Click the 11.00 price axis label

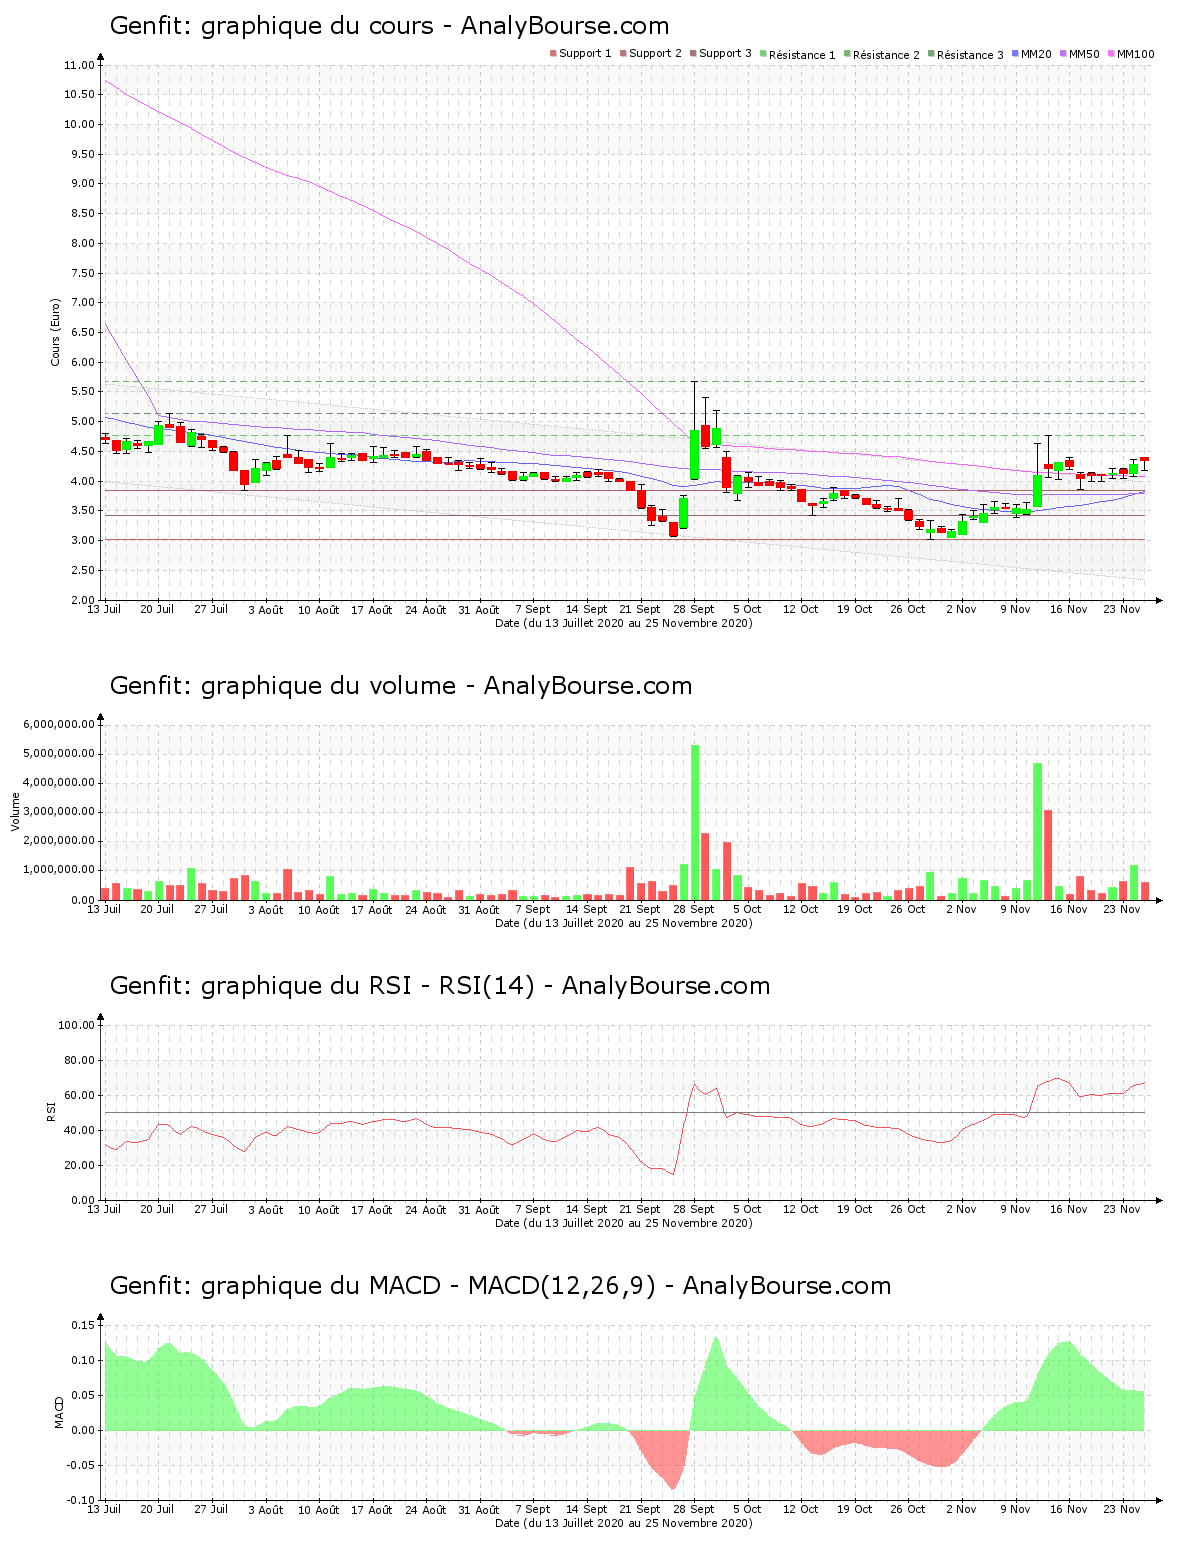coord(80,65)
